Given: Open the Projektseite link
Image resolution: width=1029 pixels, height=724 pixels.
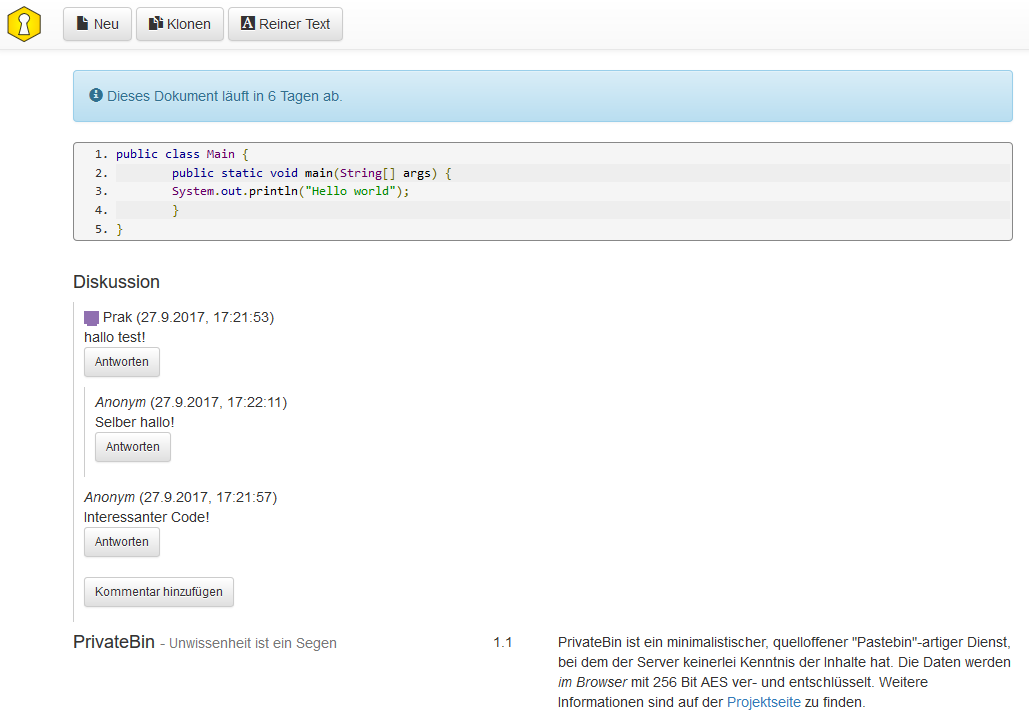Looking at the screenshot, I should point(763,702).
